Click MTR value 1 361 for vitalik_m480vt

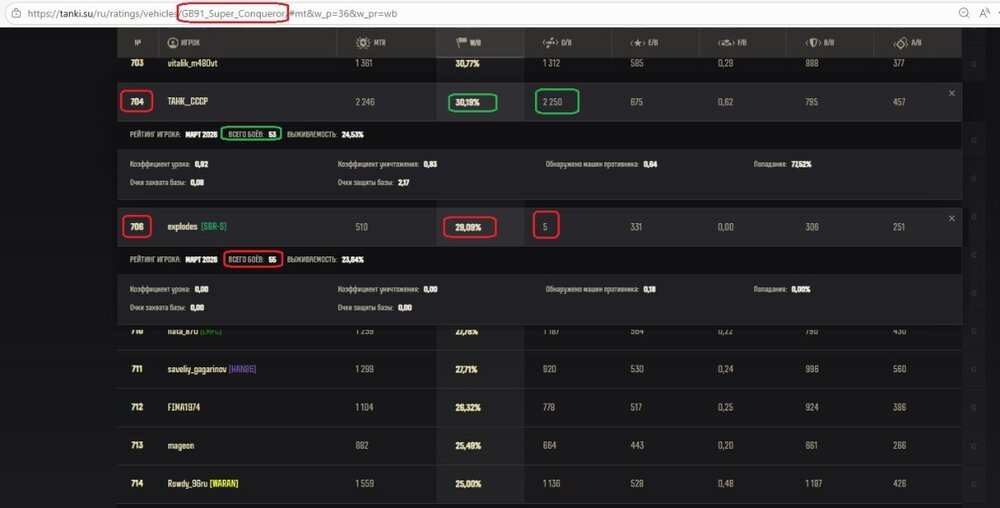coord(364,63)
